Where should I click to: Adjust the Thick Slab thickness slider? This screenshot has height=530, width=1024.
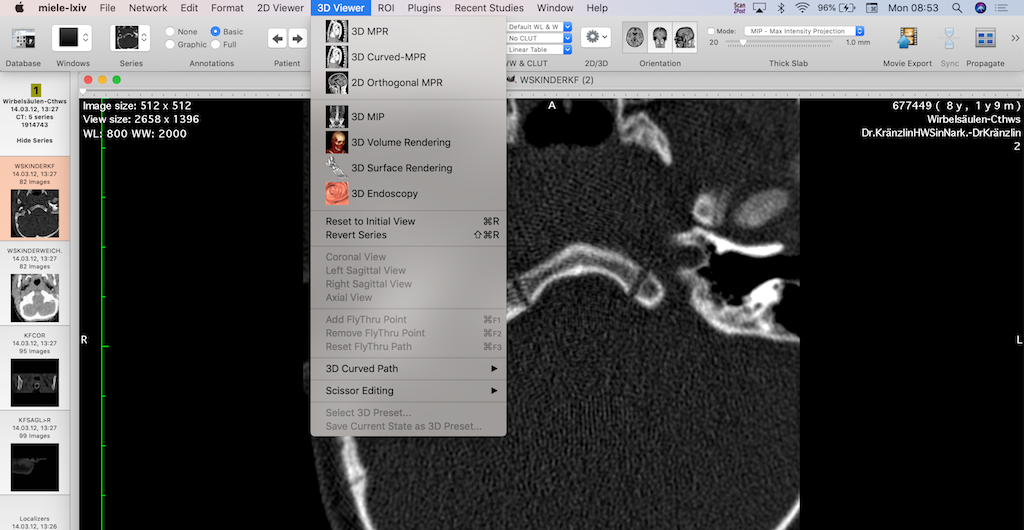[x=742, y=43]
